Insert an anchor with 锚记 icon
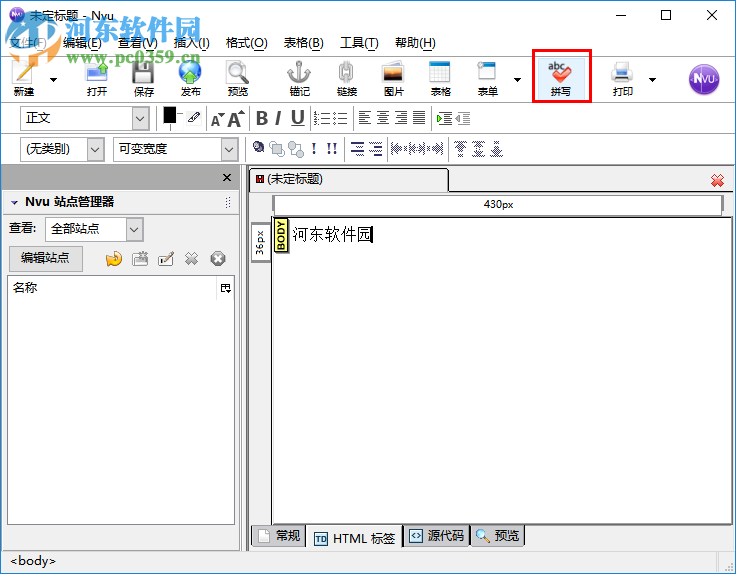 click(x=299, y=78)
